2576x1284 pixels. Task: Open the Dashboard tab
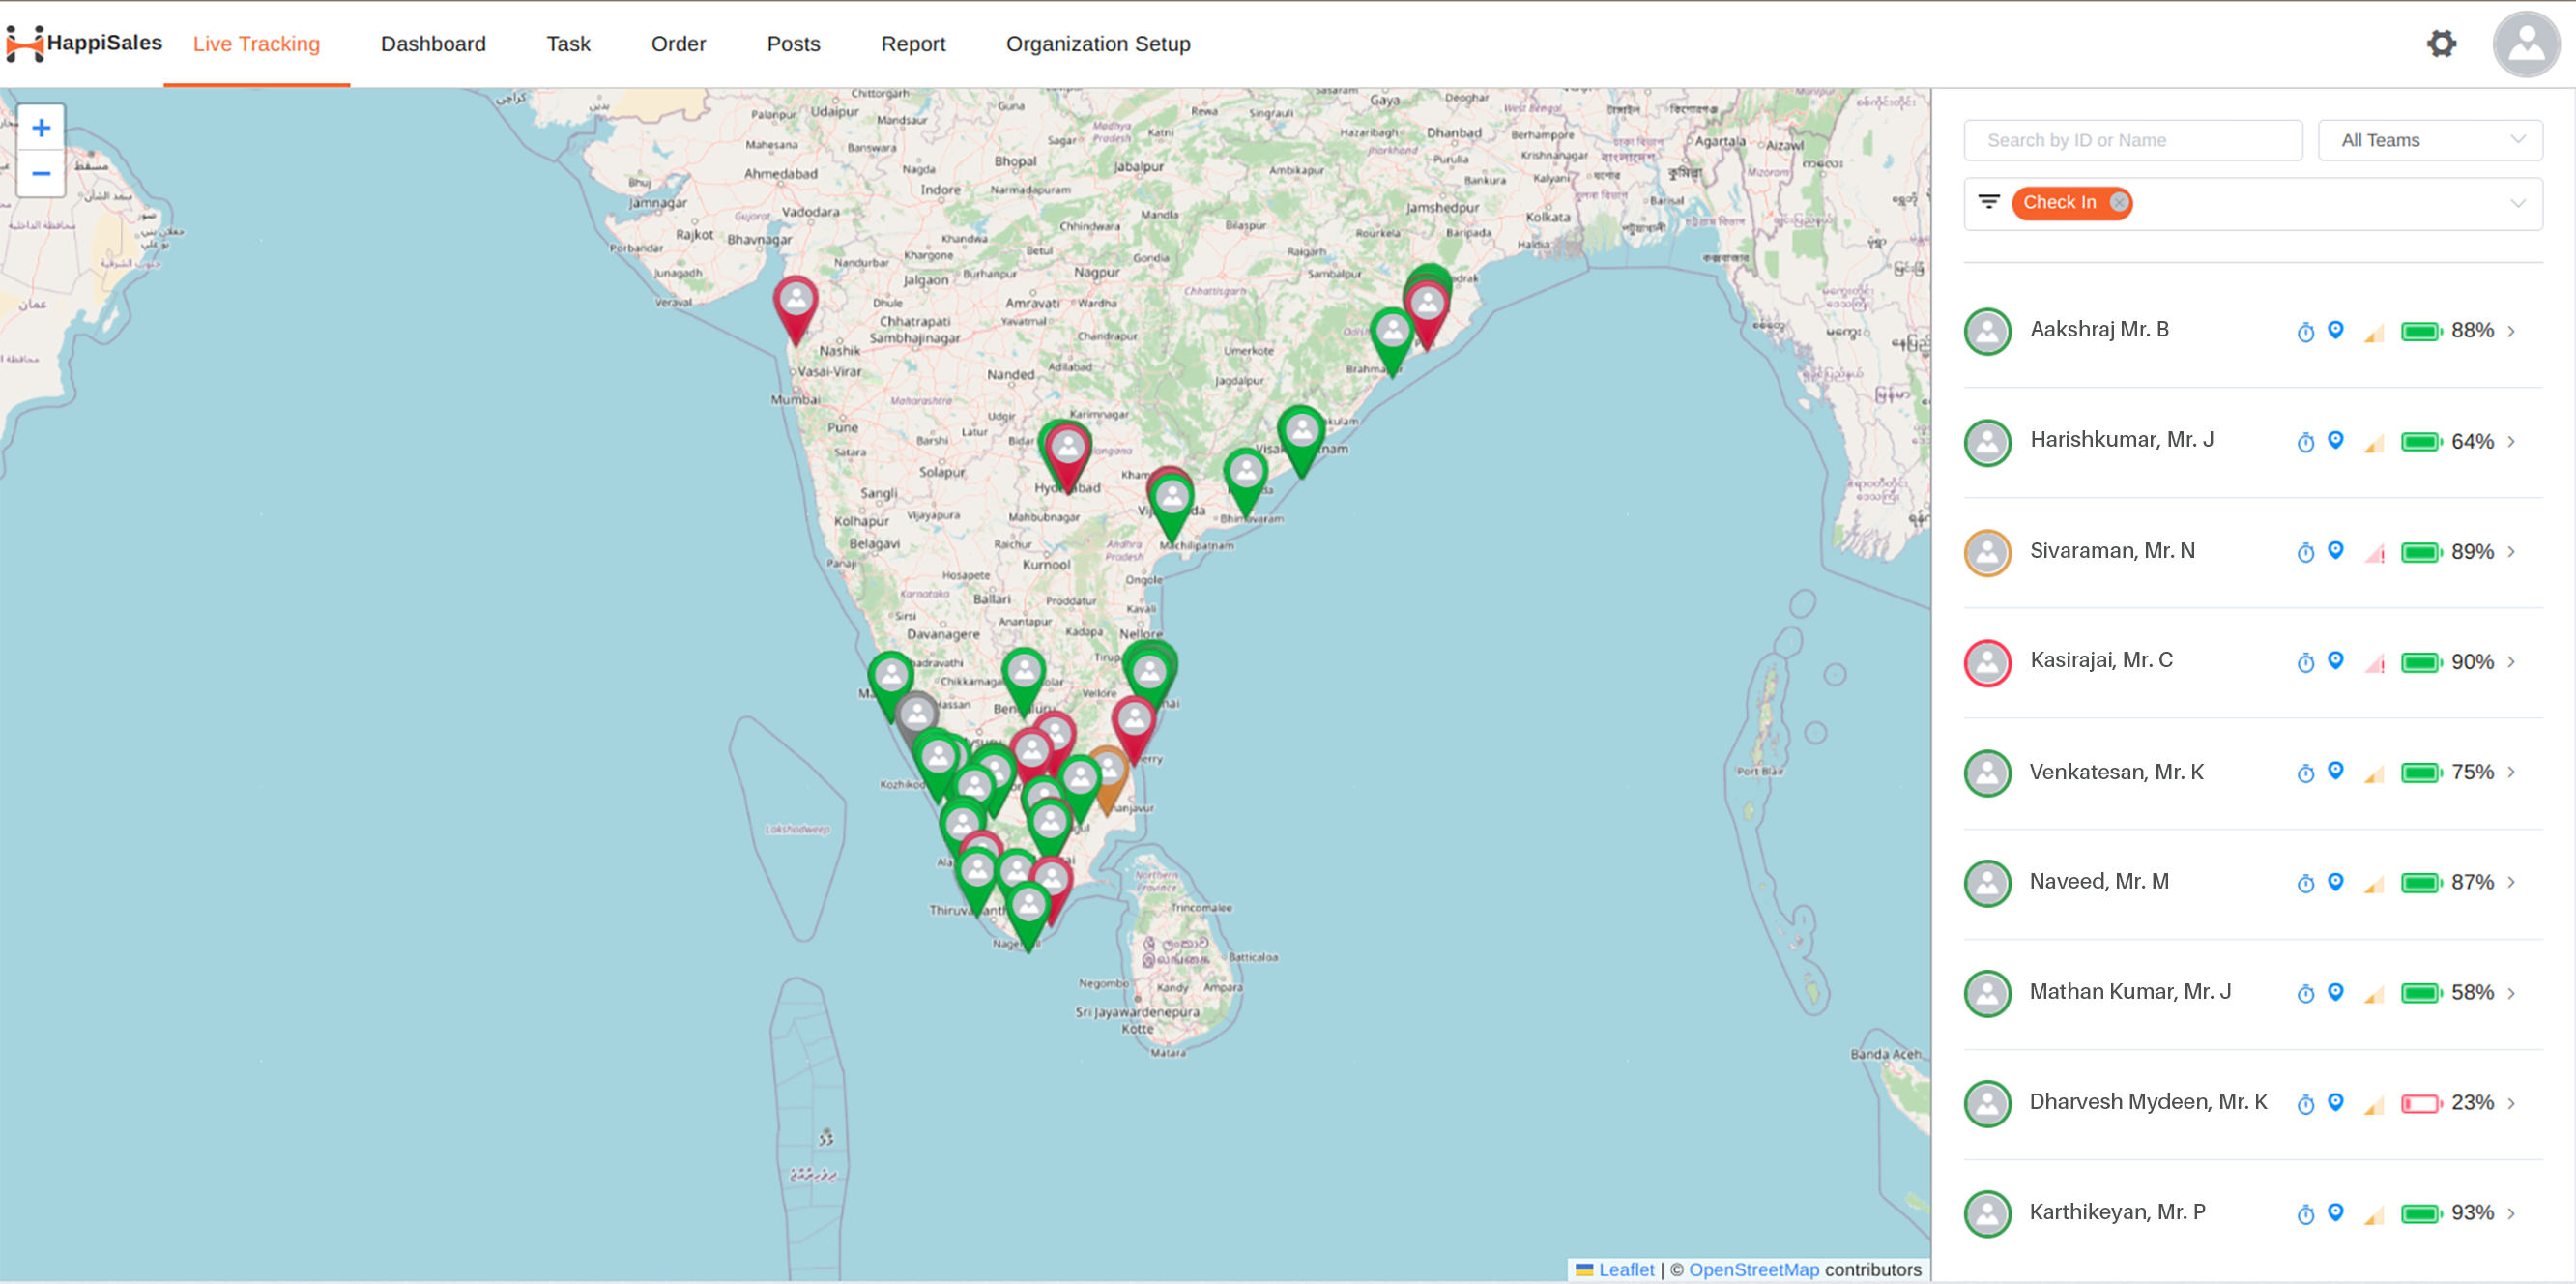(x=433, y=44)
